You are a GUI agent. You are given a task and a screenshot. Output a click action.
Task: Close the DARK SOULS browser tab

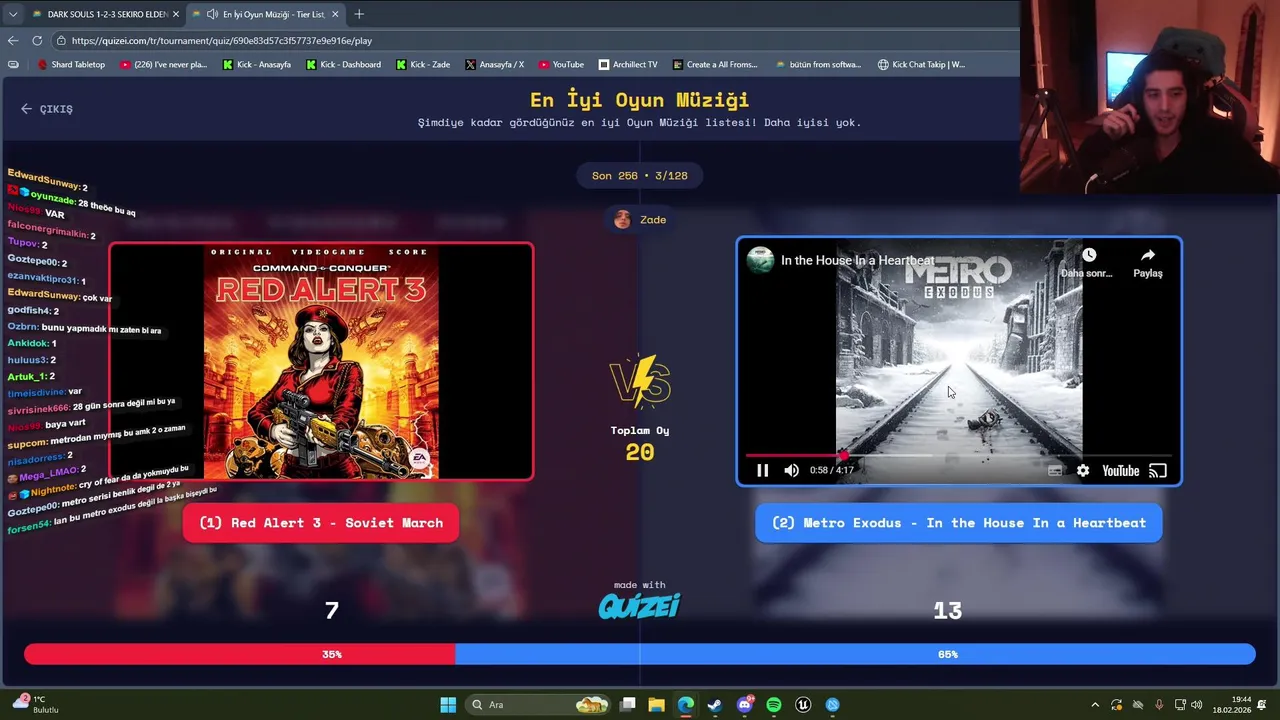[x=176, y=14]
